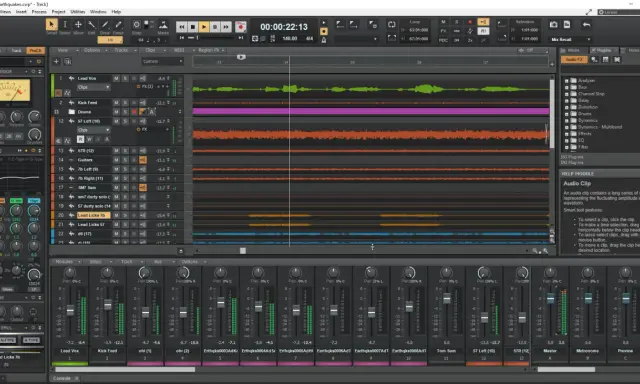
Task: Choose the Erase tool
Action: coord(118,25)
